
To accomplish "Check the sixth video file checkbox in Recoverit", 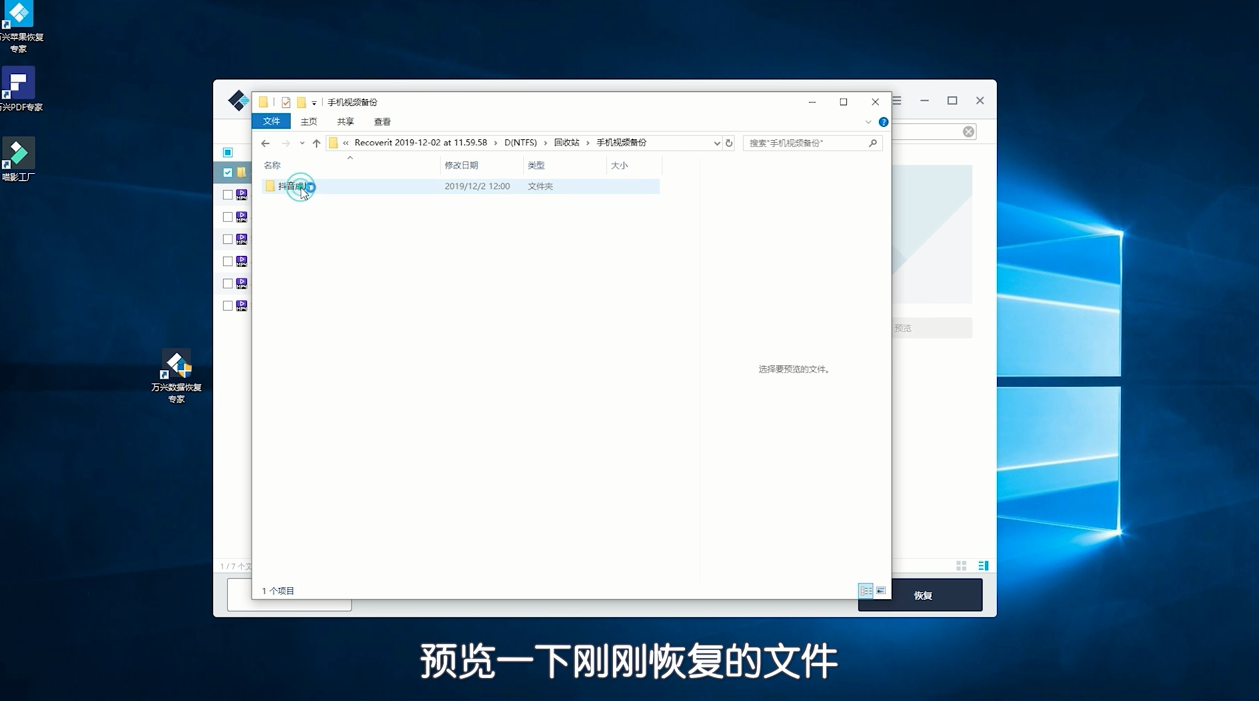I will click(x=228, y=305).
